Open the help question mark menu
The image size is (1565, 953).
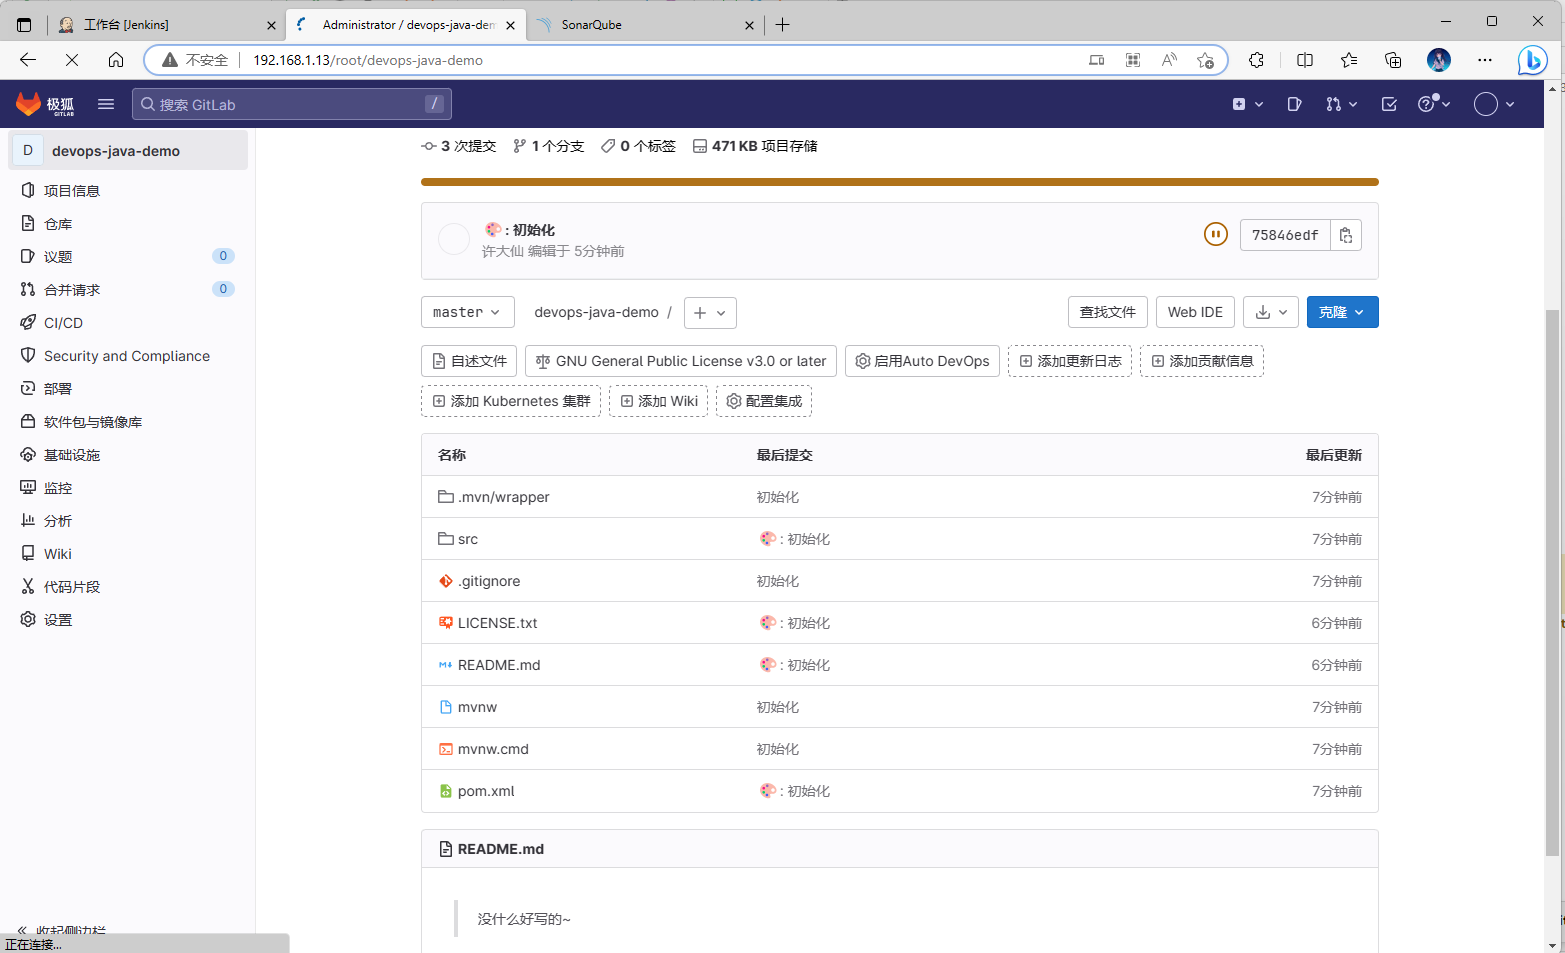1433,104
